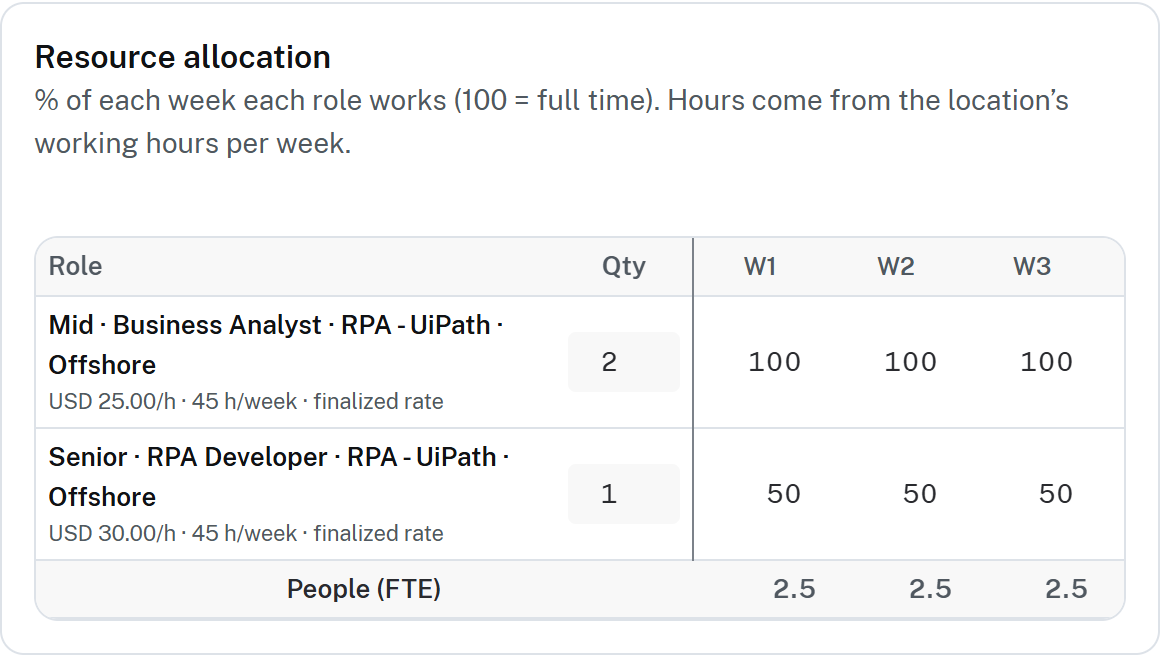Viewport: 1160px width, 656px height.
Task: Select Senior RPA Developer role name
Action: pyautogui.click(x=279, y=477)
